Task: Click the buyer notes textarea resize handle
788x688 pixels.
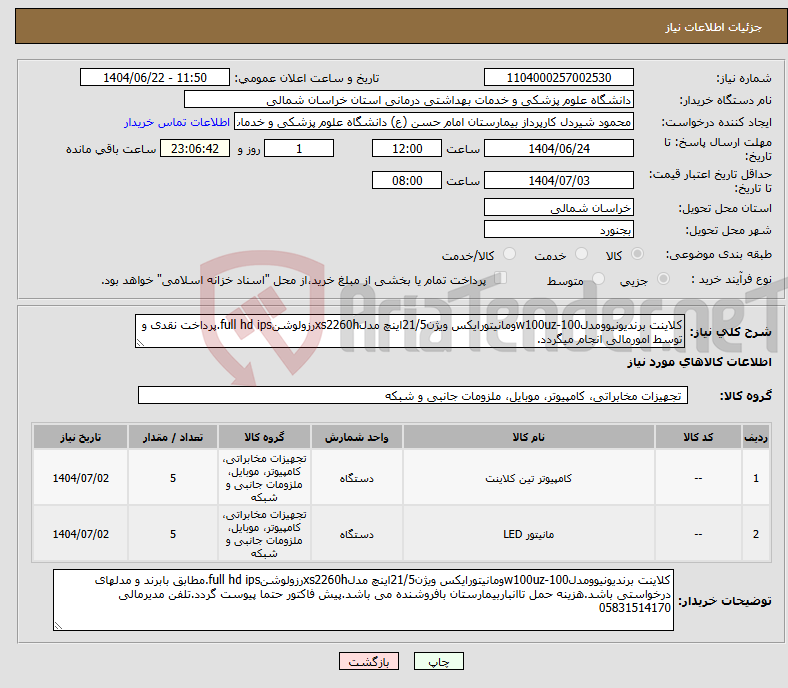Action: (x=58, y=626)
